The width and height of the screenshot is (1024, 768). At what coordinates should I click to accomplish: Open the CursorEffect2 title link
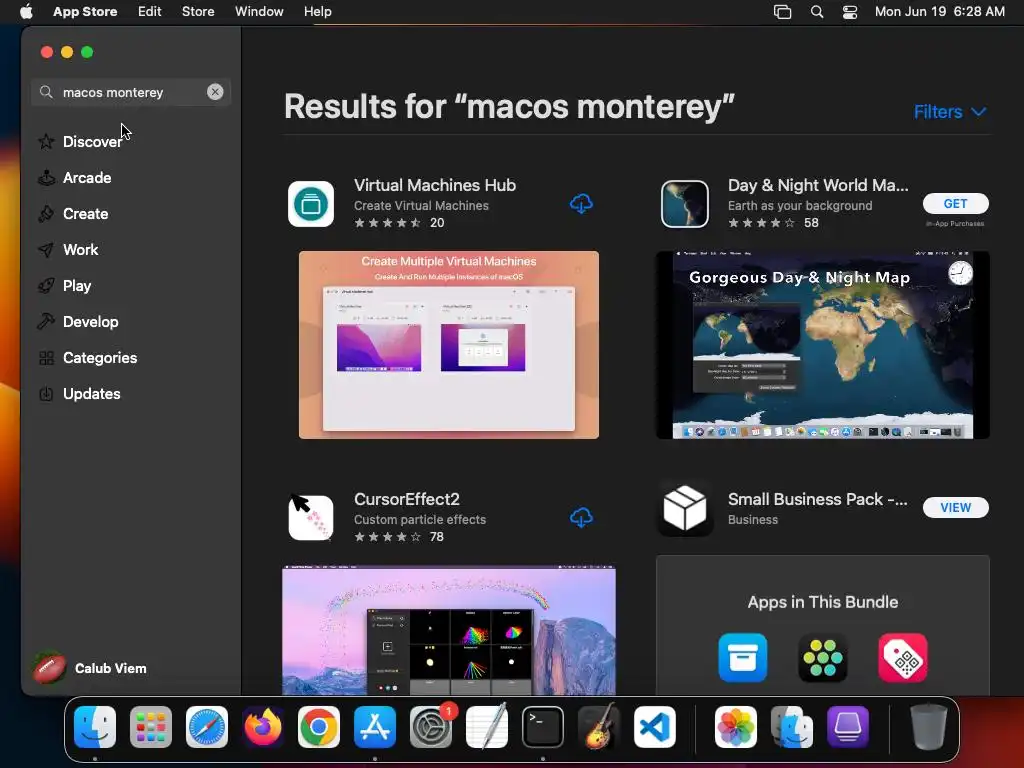pos(406,500)
